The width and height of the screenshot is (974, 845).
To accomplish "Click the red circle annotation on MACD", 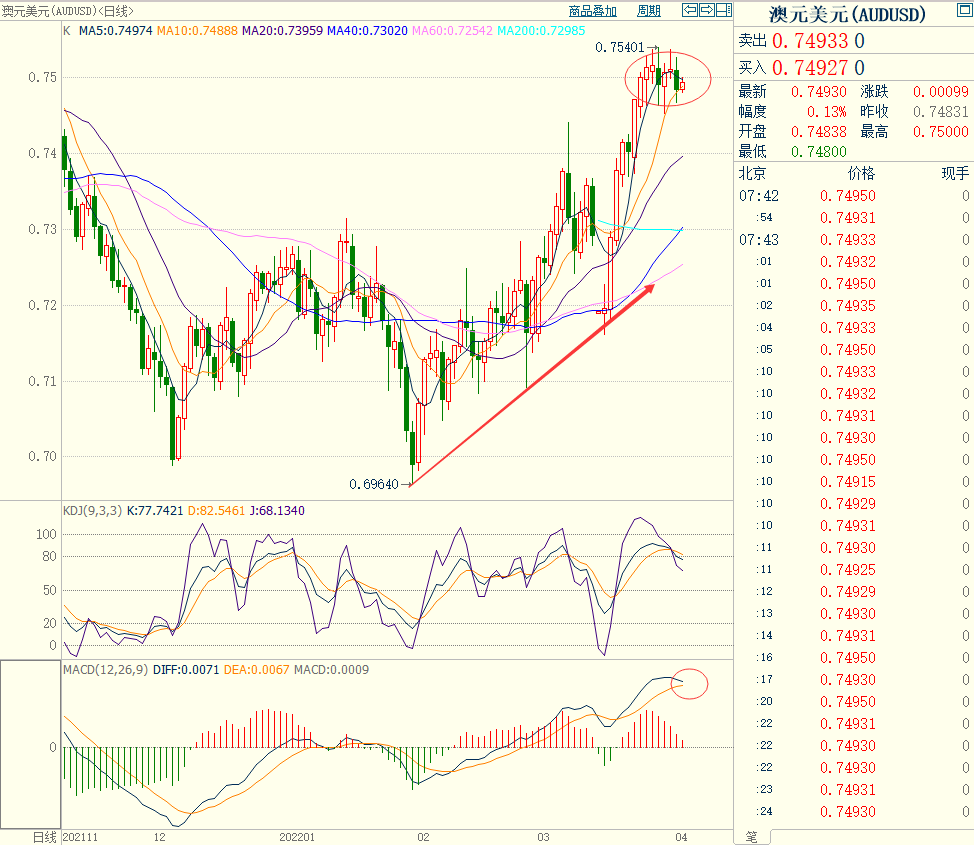I will (x=690, y=683).
